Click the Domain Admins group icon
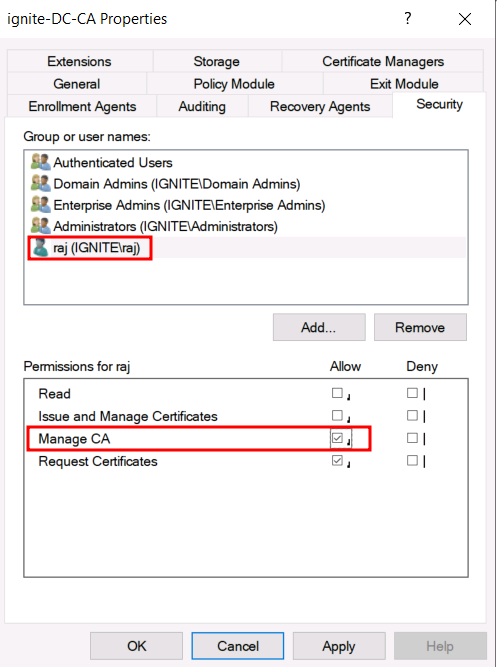This screenshot has height=667, width=497. coord(41,183)
